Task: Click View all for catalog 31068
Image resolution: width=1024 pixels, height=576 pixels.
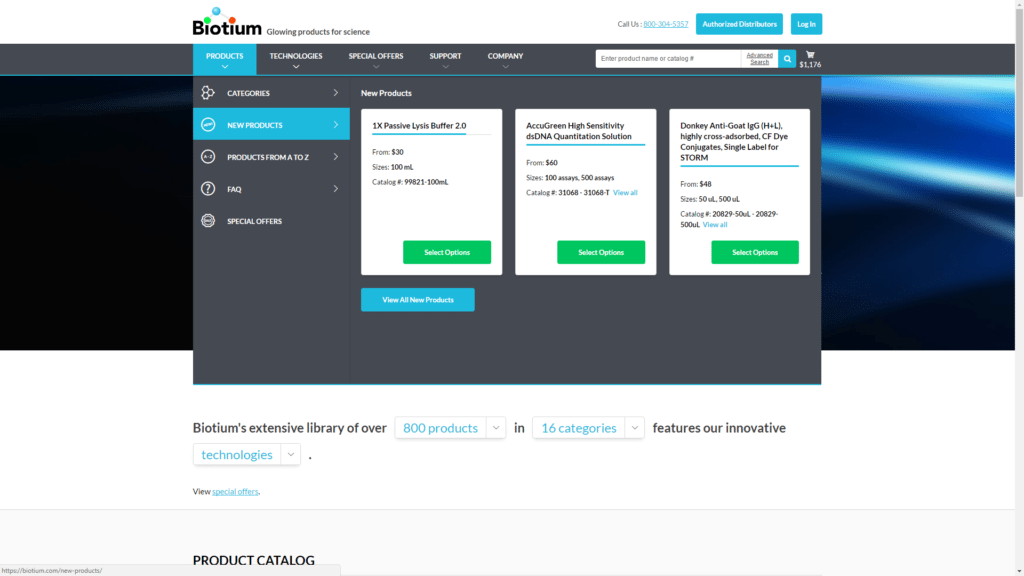Action: coord(625,193)
